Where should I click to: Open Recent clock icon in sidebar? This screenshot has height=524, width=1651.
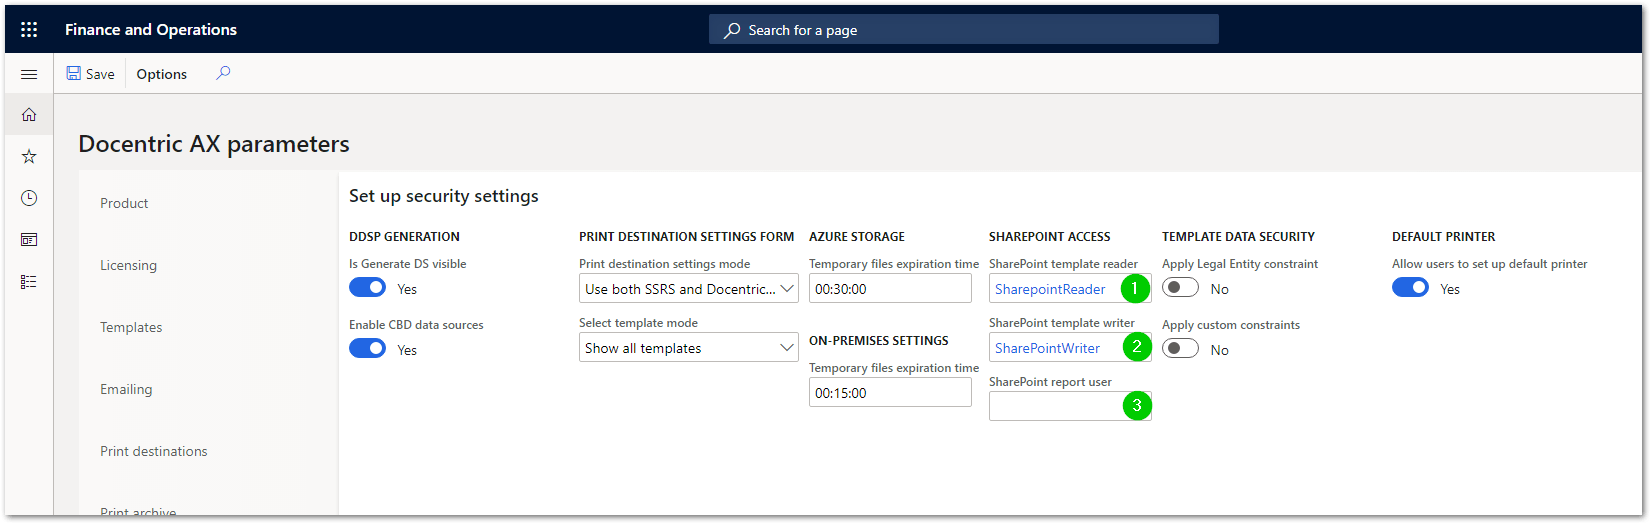point(29,198)
